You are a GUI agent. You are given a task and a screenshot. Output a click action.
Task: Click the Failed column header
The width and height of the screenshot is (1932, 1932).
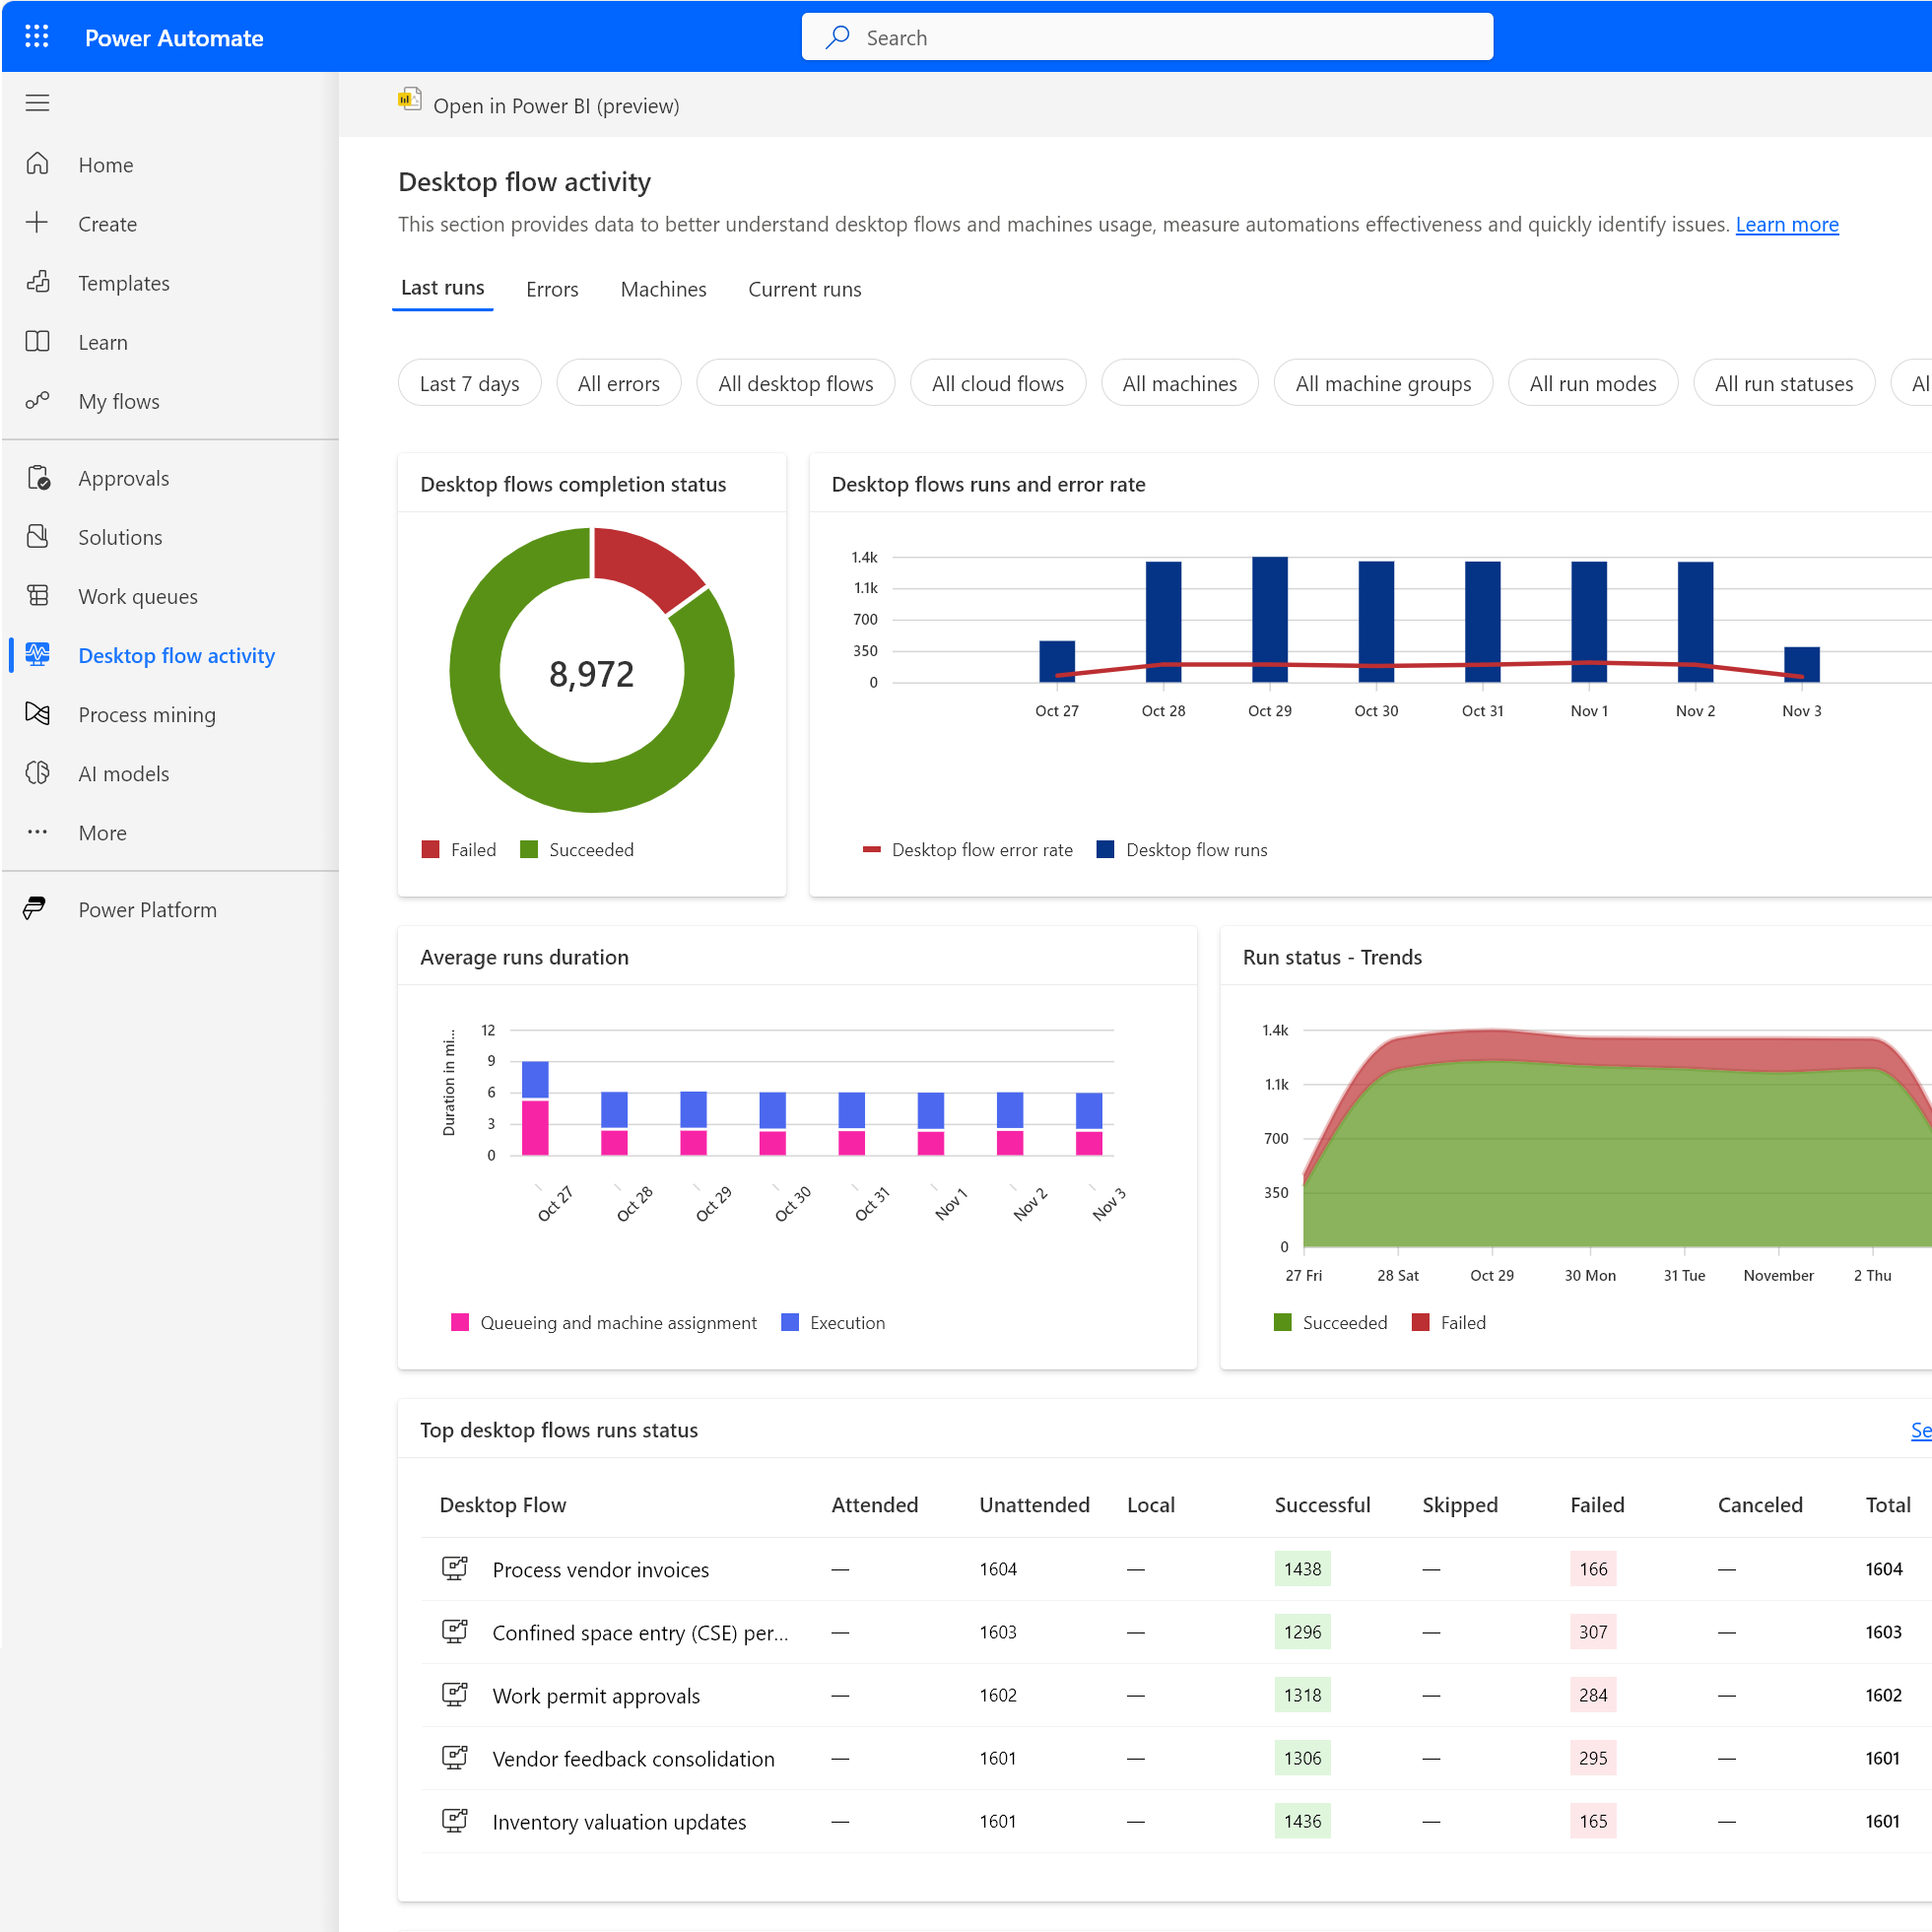[x=1597, y=1504]
